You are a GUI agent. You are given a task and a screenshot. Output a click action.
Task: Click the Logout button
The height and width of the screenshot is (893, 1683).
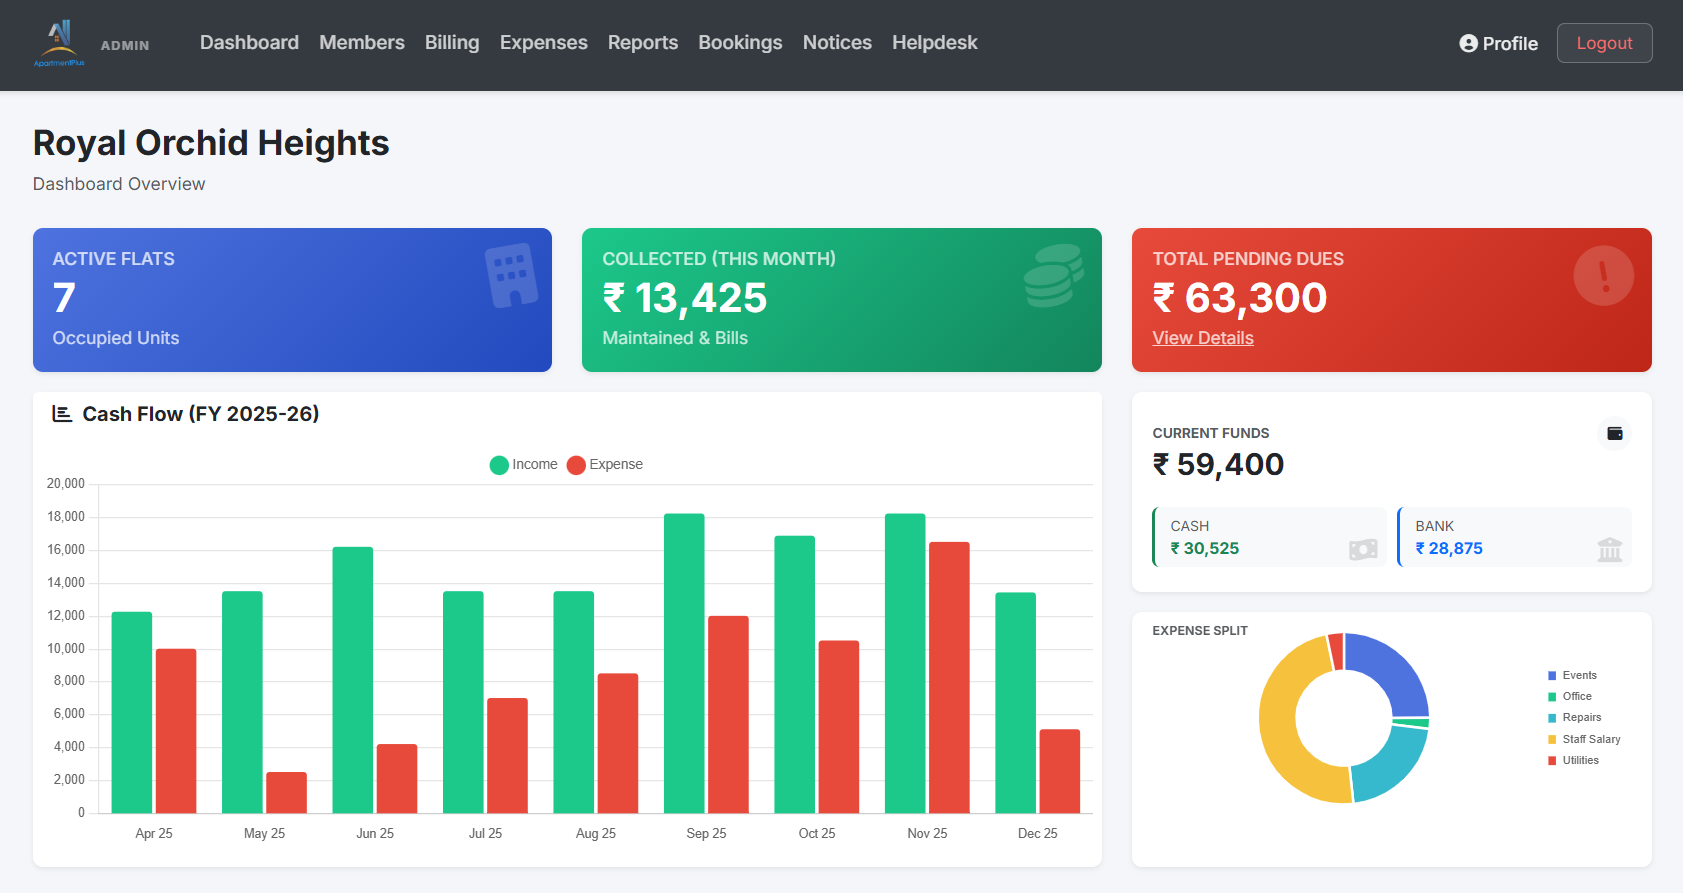click(1604, 43)
